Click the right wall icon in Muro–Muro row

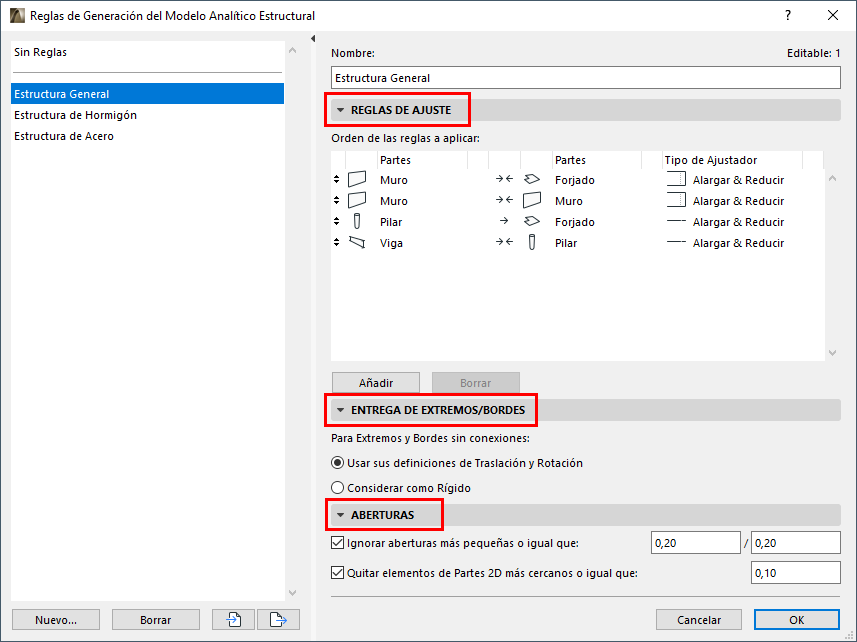(532, 201)
